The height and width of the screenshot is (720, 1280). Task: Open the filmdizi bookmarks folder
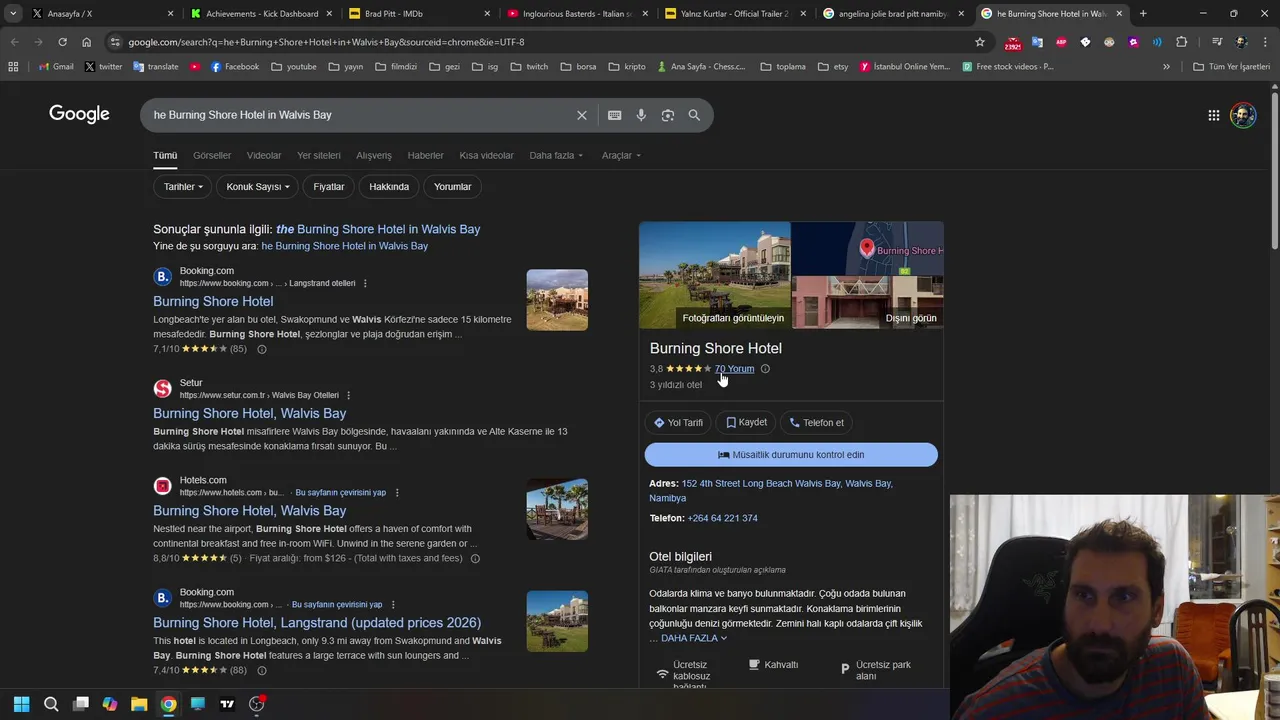pos(397,67)
